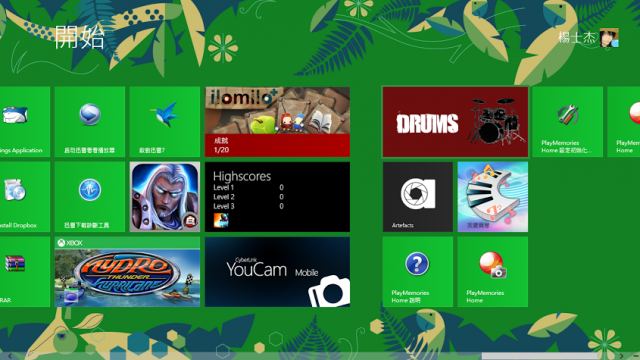Launch PlayMemories Home tile with camera icon
This screenshot has width=640, height=360.
[493, 272]
